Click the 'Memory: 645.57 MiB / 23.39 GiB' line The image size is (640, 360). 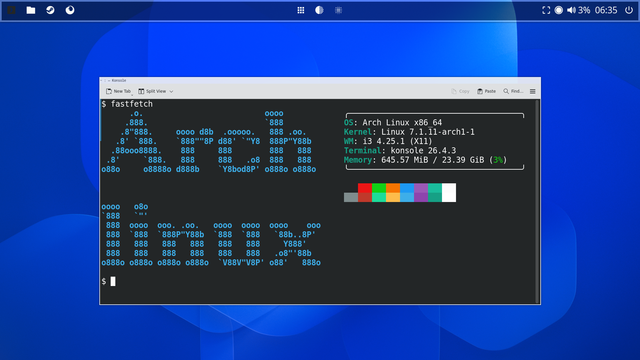(x=425, y=160)
